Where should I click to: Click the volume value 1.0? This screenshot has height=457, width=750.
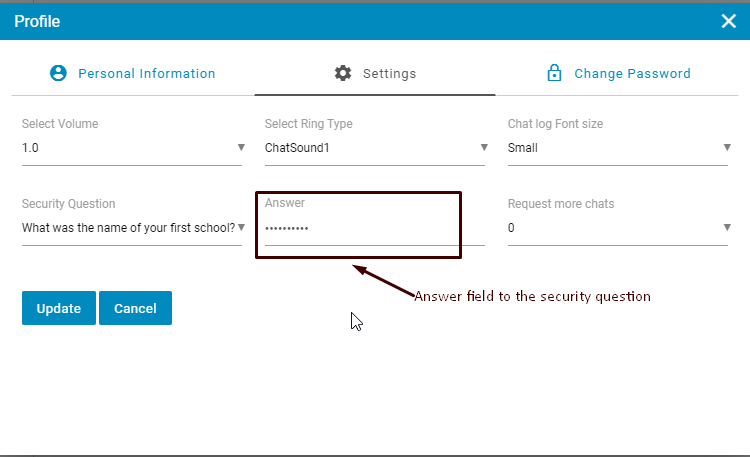pyautogui.click(x=31, y=148)
